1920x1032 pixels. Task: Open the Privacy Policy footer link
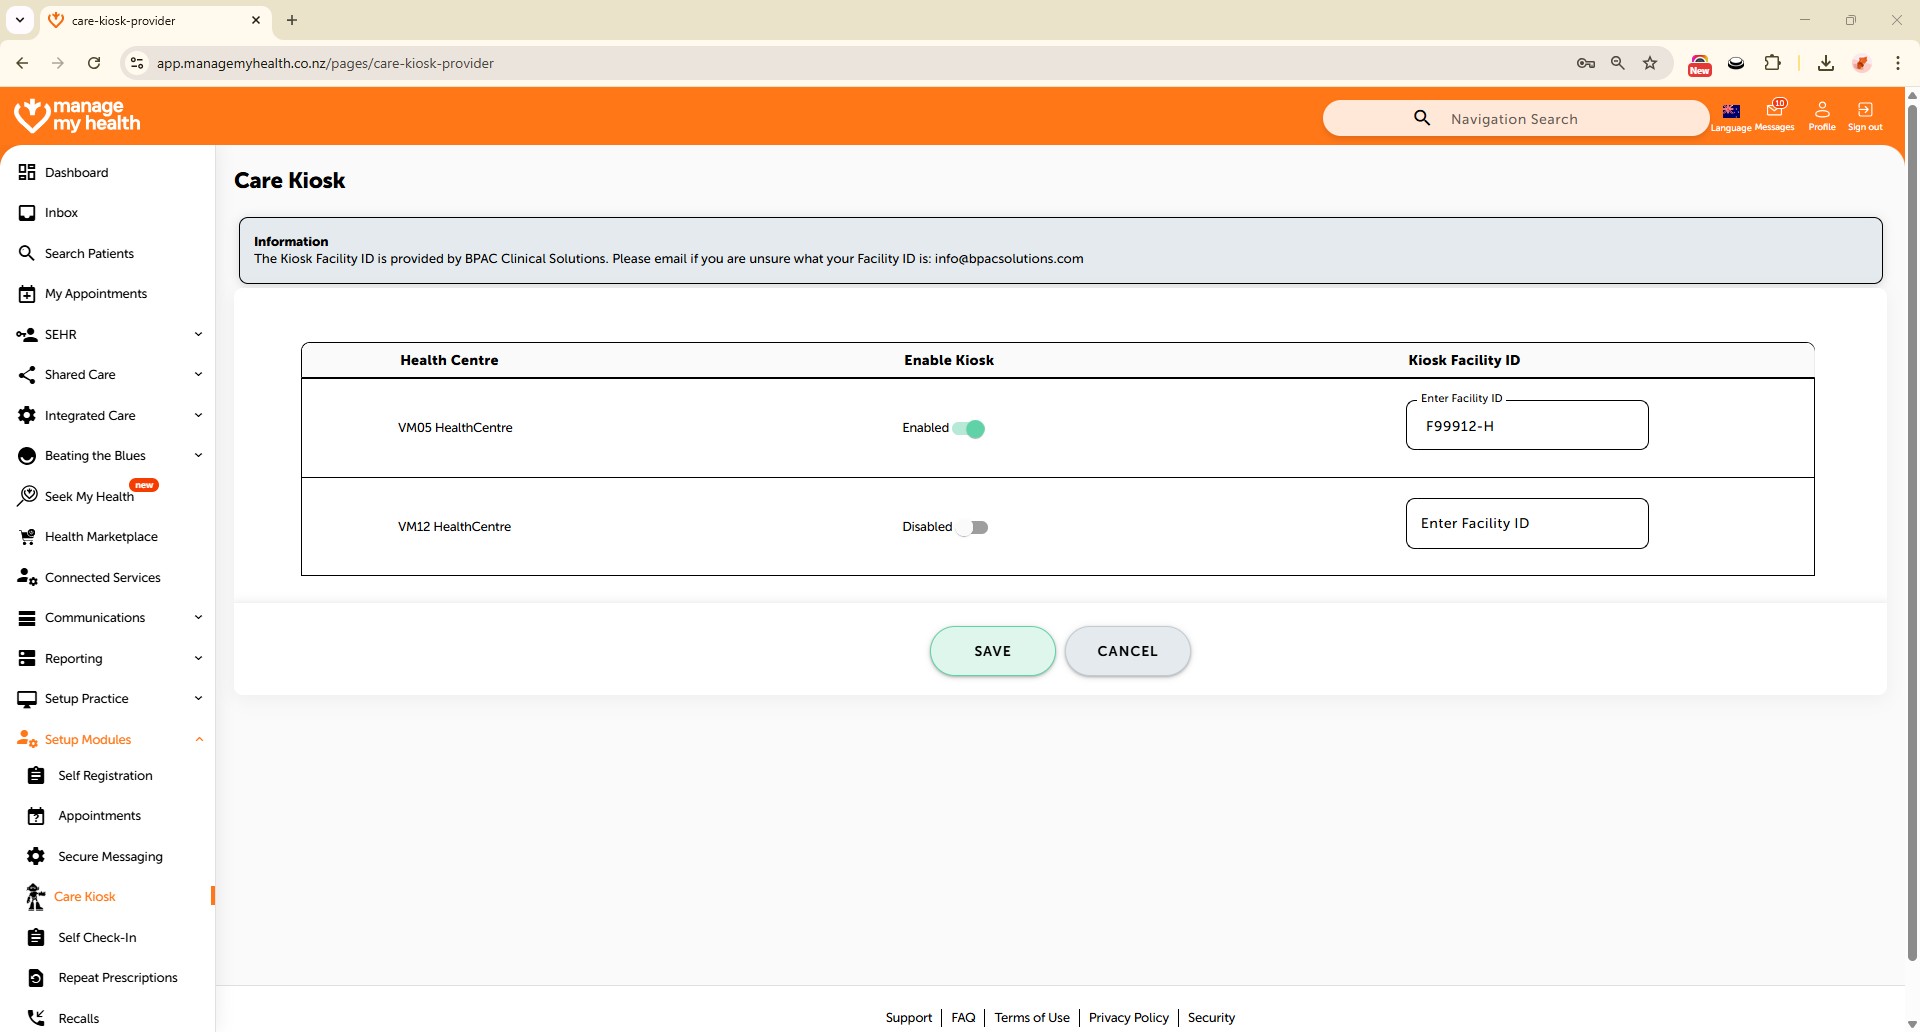(x=1128, y=1017)
